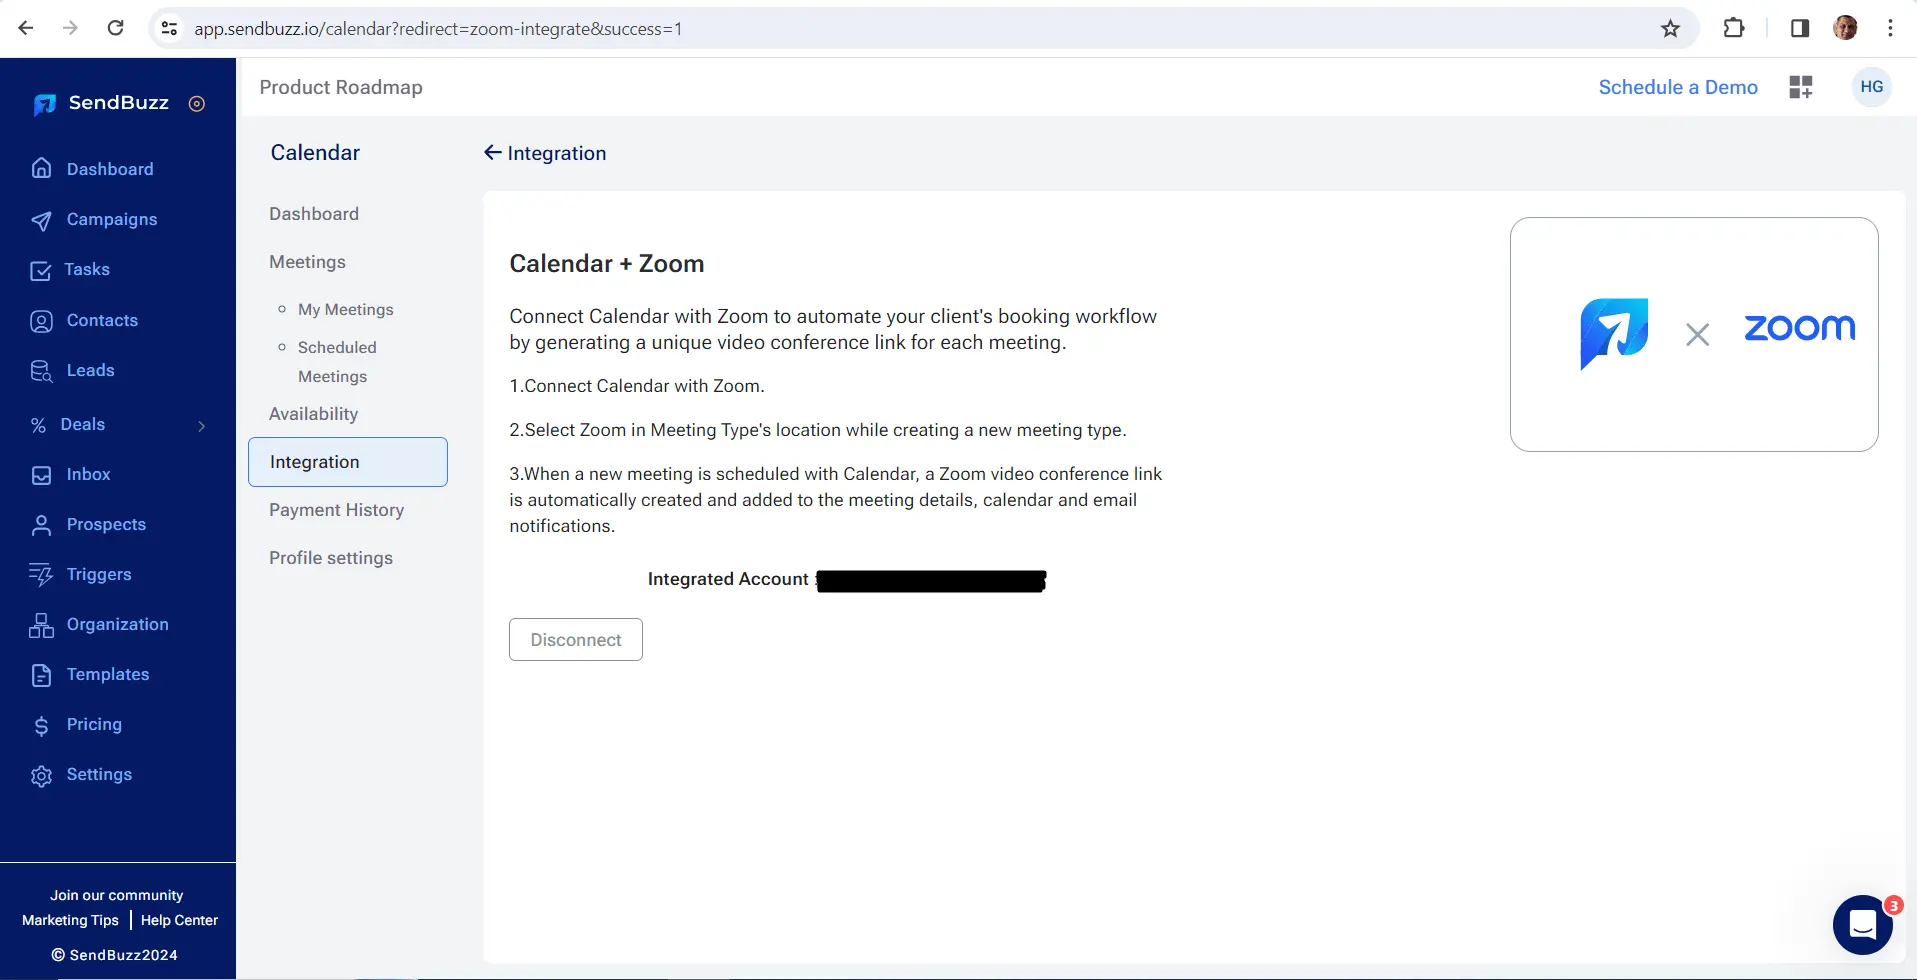Click the Settings gear icon

[41, 775]
